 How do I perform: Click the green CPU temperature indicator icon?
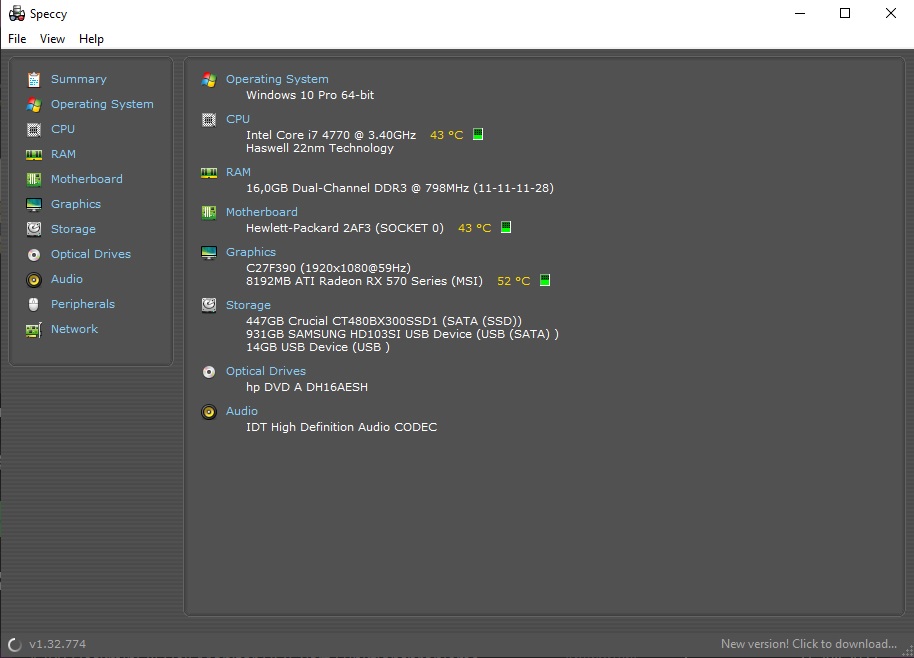pyautogui.click(x=478, y=134)
